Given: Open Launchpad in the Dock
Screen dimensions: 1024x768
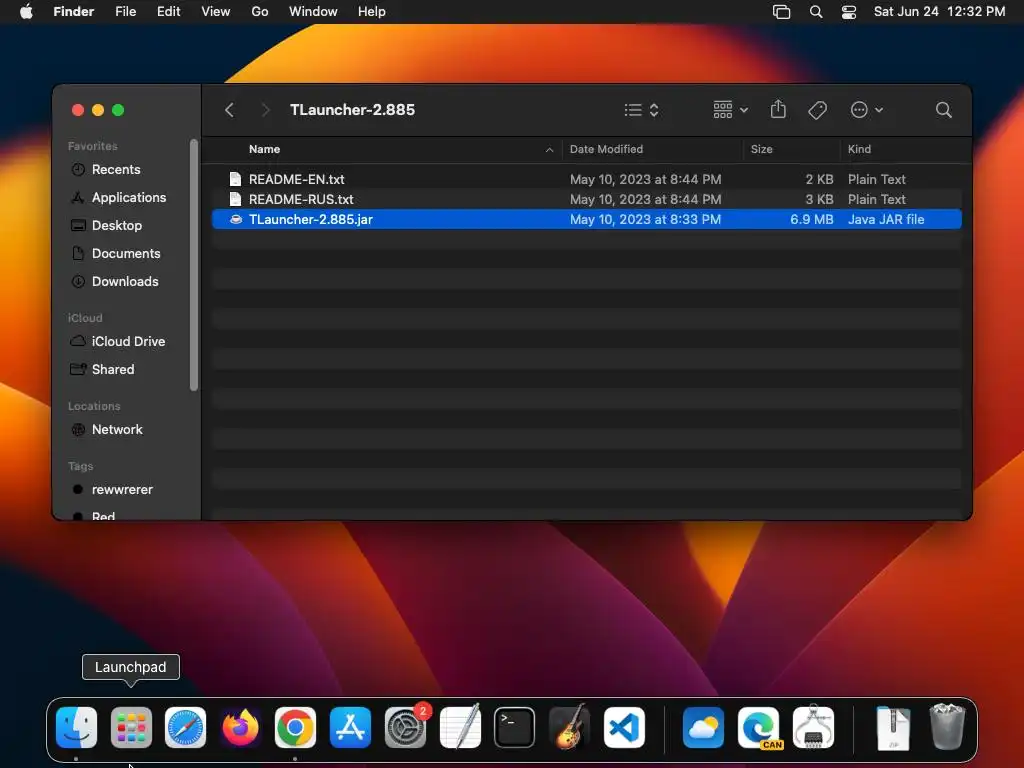Looking at the screenshot, I should point(131,727).
